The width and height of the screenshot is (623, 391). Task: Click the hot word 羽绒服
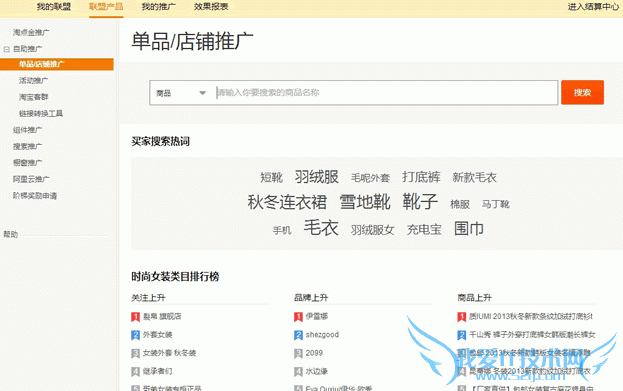[x=317, y=177]
